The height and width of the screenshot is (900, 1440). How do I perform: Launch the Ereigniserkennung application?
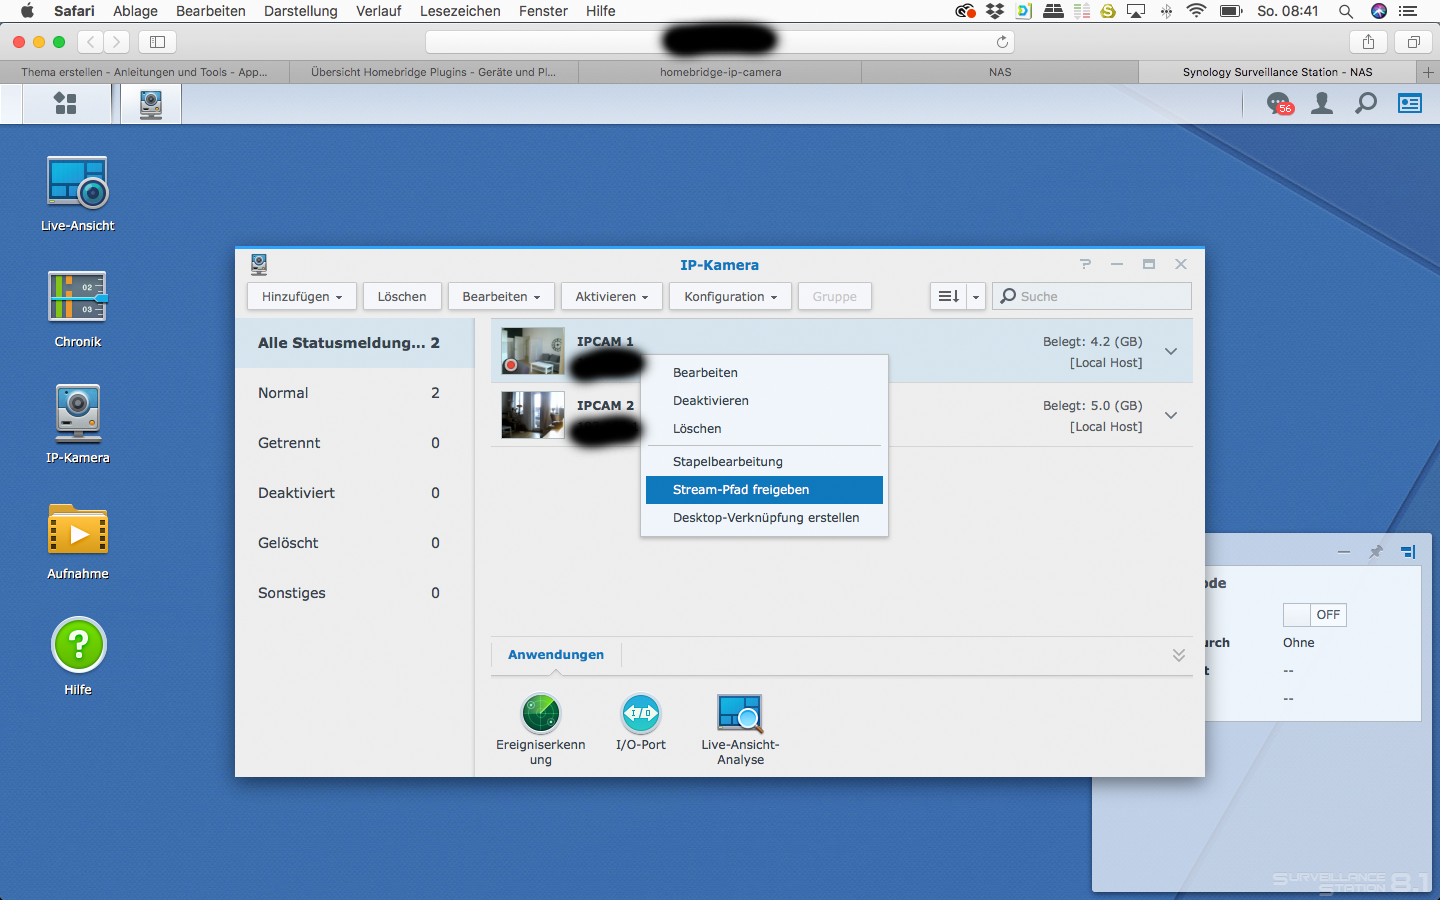tap(541, 714)
